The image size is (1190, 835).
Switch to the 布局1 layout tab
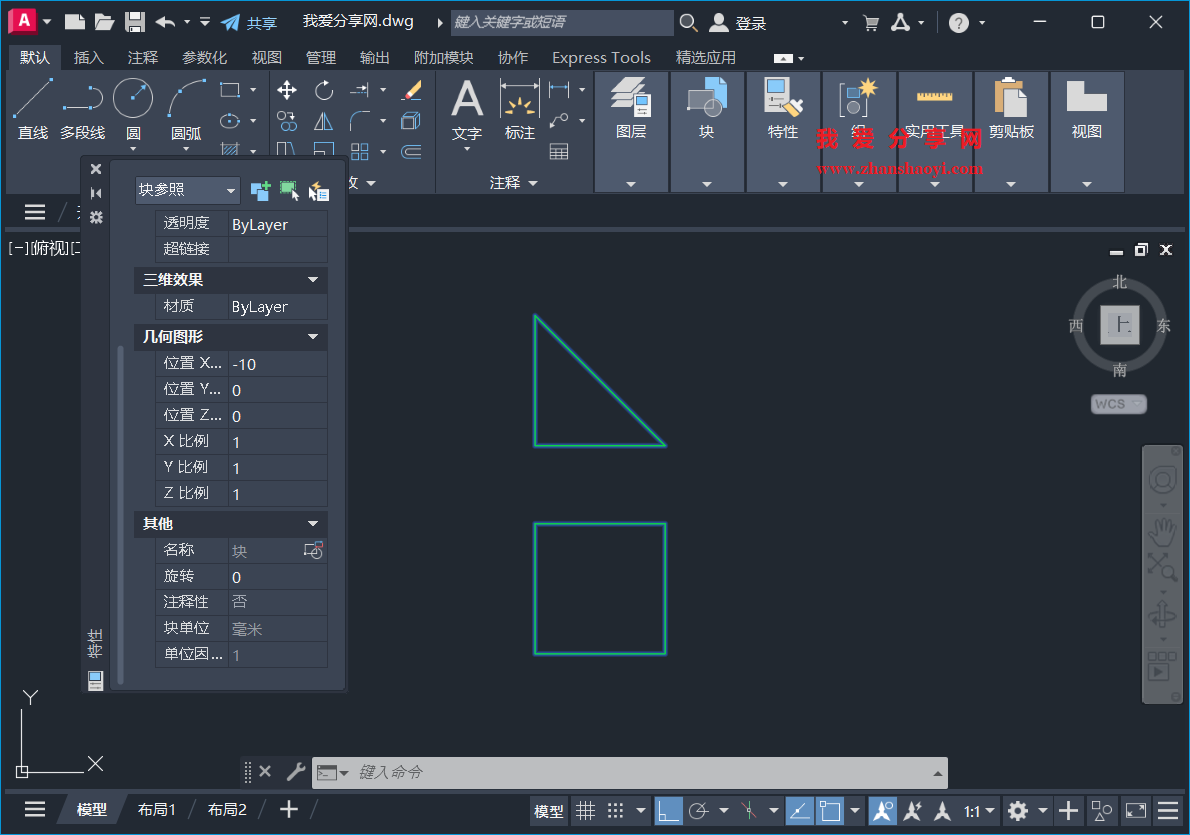tap(156, 810)
